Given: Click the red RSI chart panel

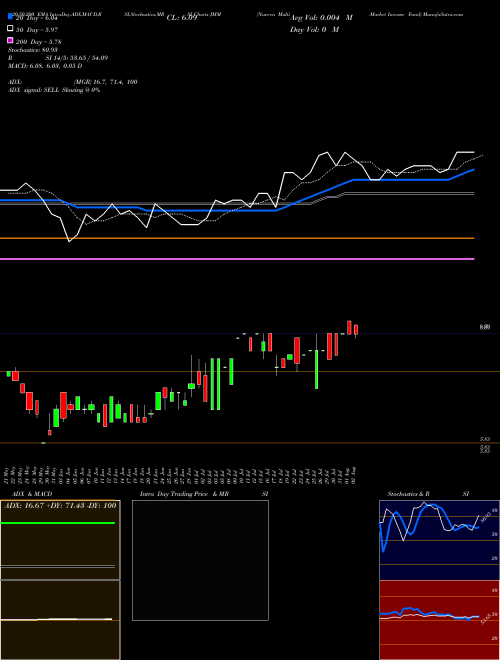Looking at the screenshot, I should (439, 620).
